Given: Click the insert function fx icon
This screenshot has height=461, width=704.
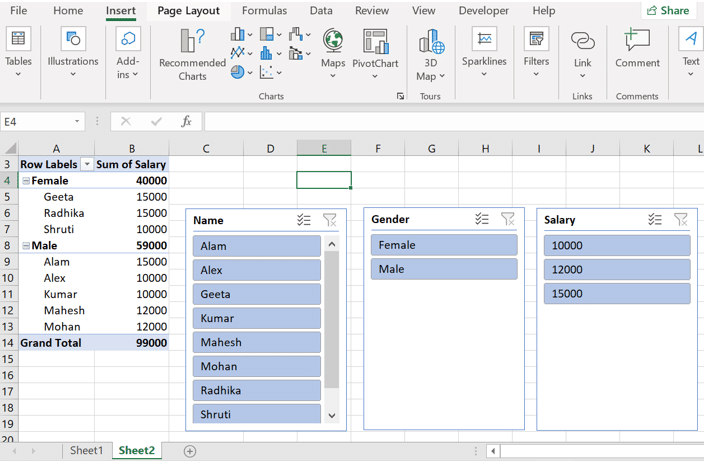Looking at the screenshot, I should pyautogui.click(x=186, y=121).
